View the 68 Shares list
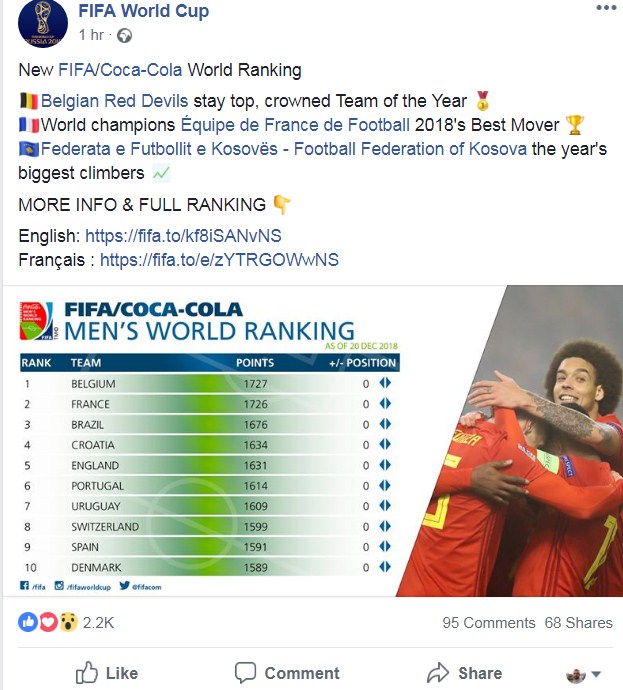623x690 pixels. tap(579, 623)
